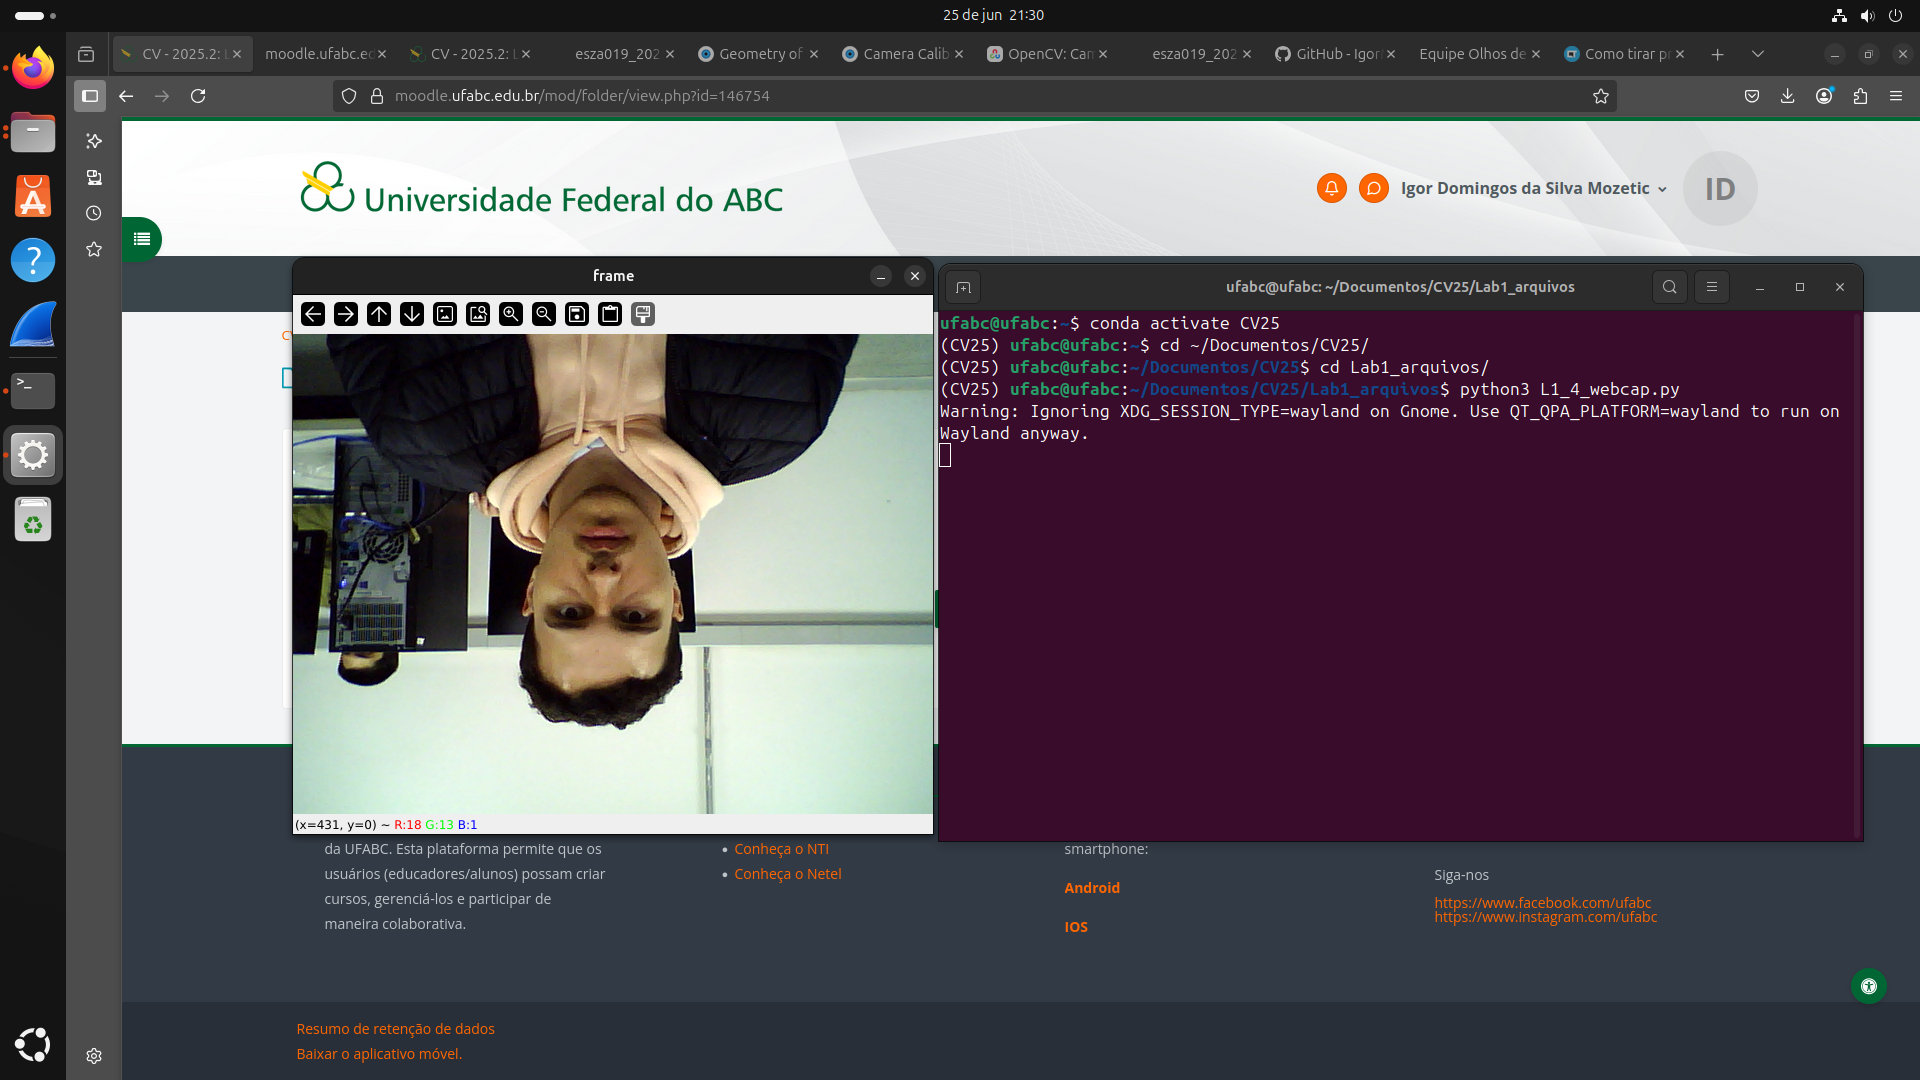
Task: Switch to the Como tirar tab
Action: pyautogui.click(x=1624, y=54)
